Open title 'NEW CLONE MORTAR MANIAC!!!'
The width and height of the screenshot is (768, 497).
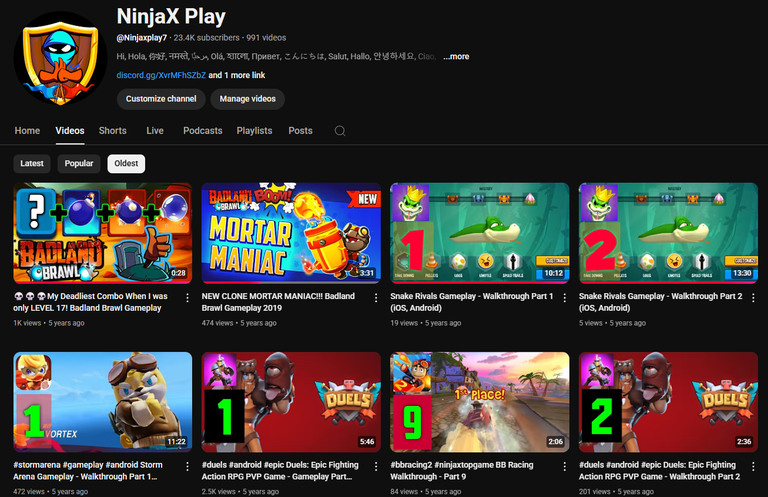[x=278, y=302]
